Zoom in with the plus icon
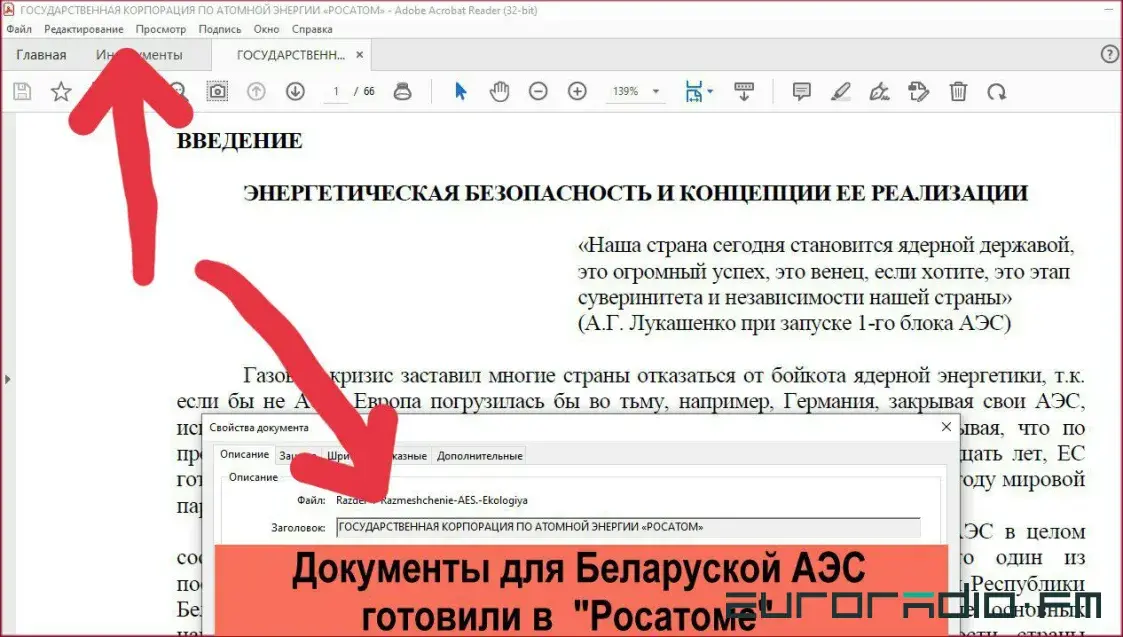The width and height of the screenshot is (1123, 637). [577, 92]
